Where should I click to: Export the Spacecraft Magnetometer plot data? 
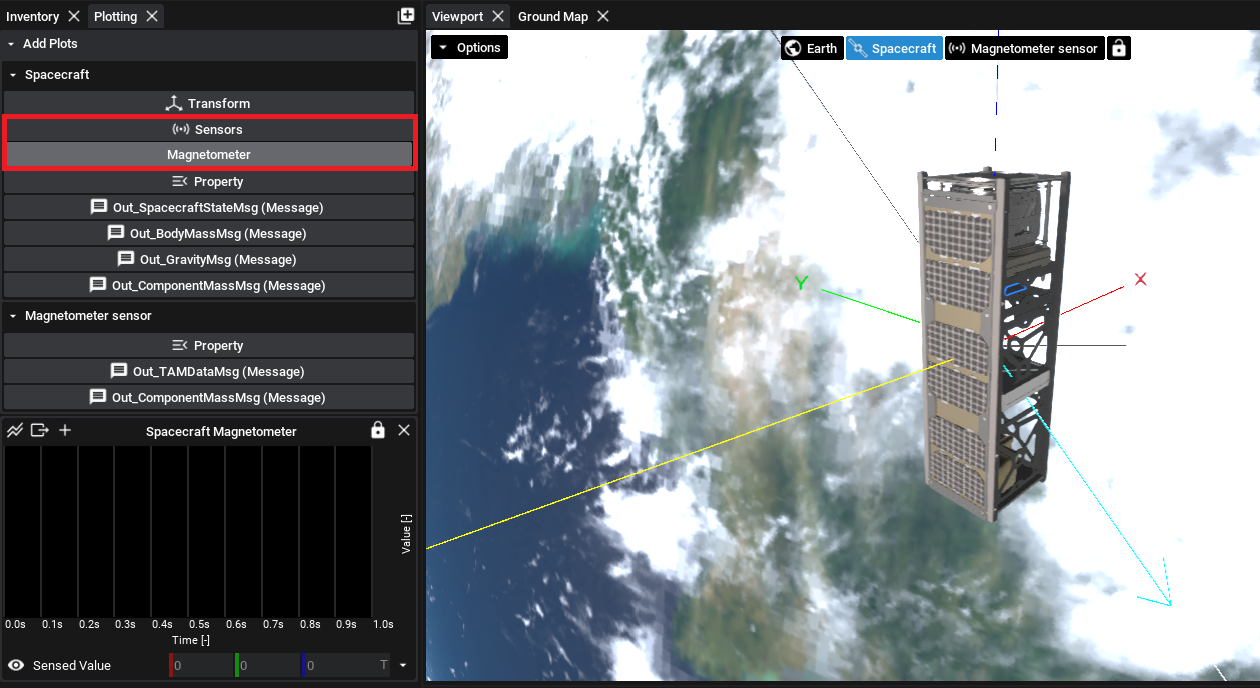(x=40, y=431)
